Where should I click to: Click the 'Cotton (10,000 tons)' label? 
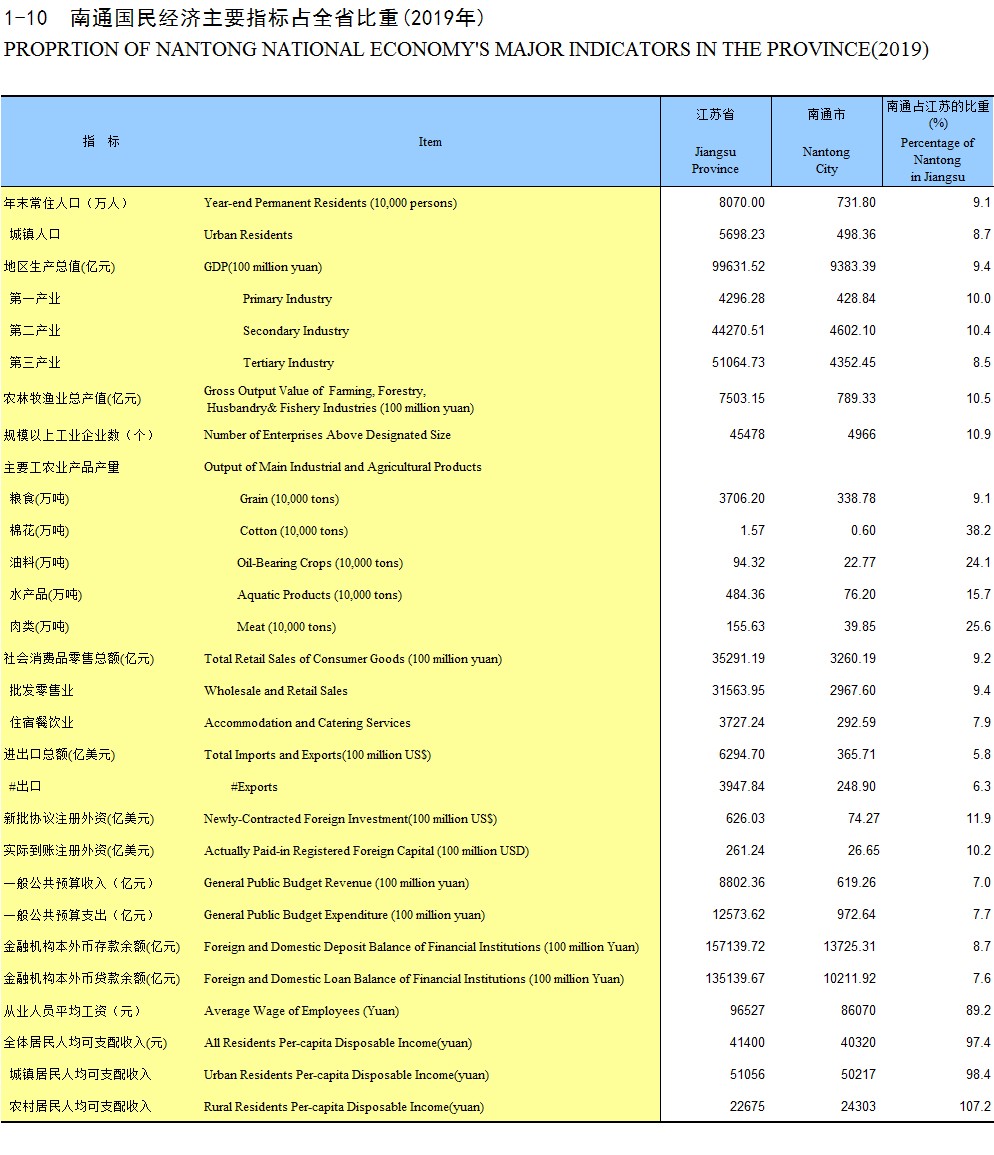[x=293, y=531]
